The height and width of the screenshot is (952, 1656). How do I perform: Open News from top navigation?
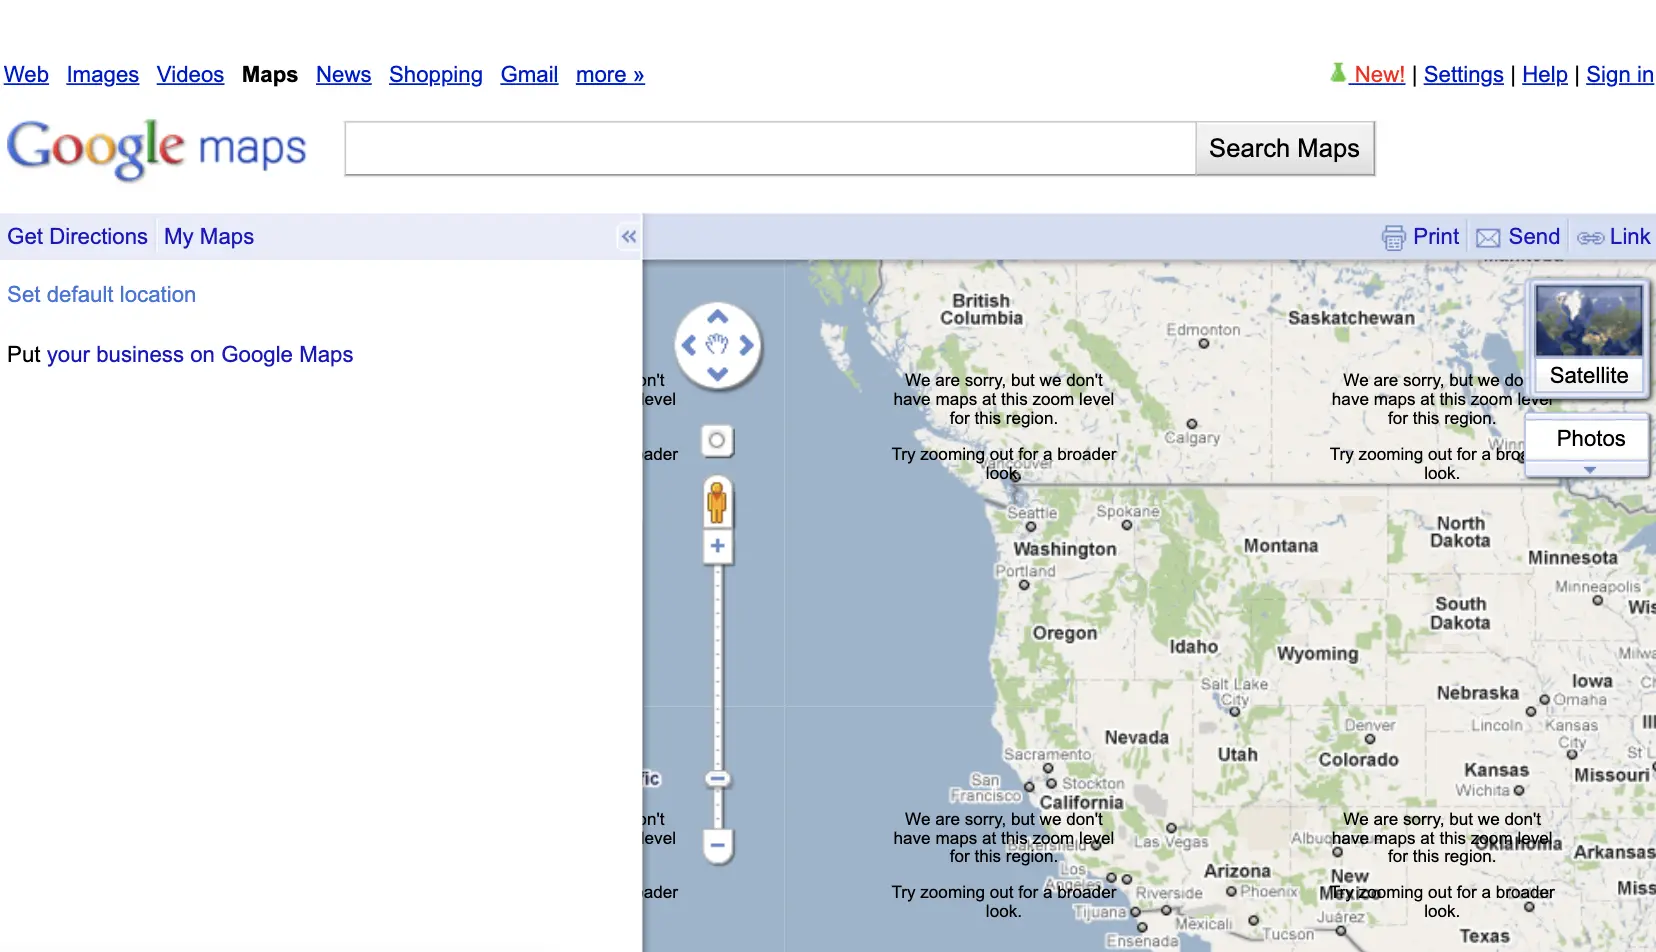[x=343, y=75]
